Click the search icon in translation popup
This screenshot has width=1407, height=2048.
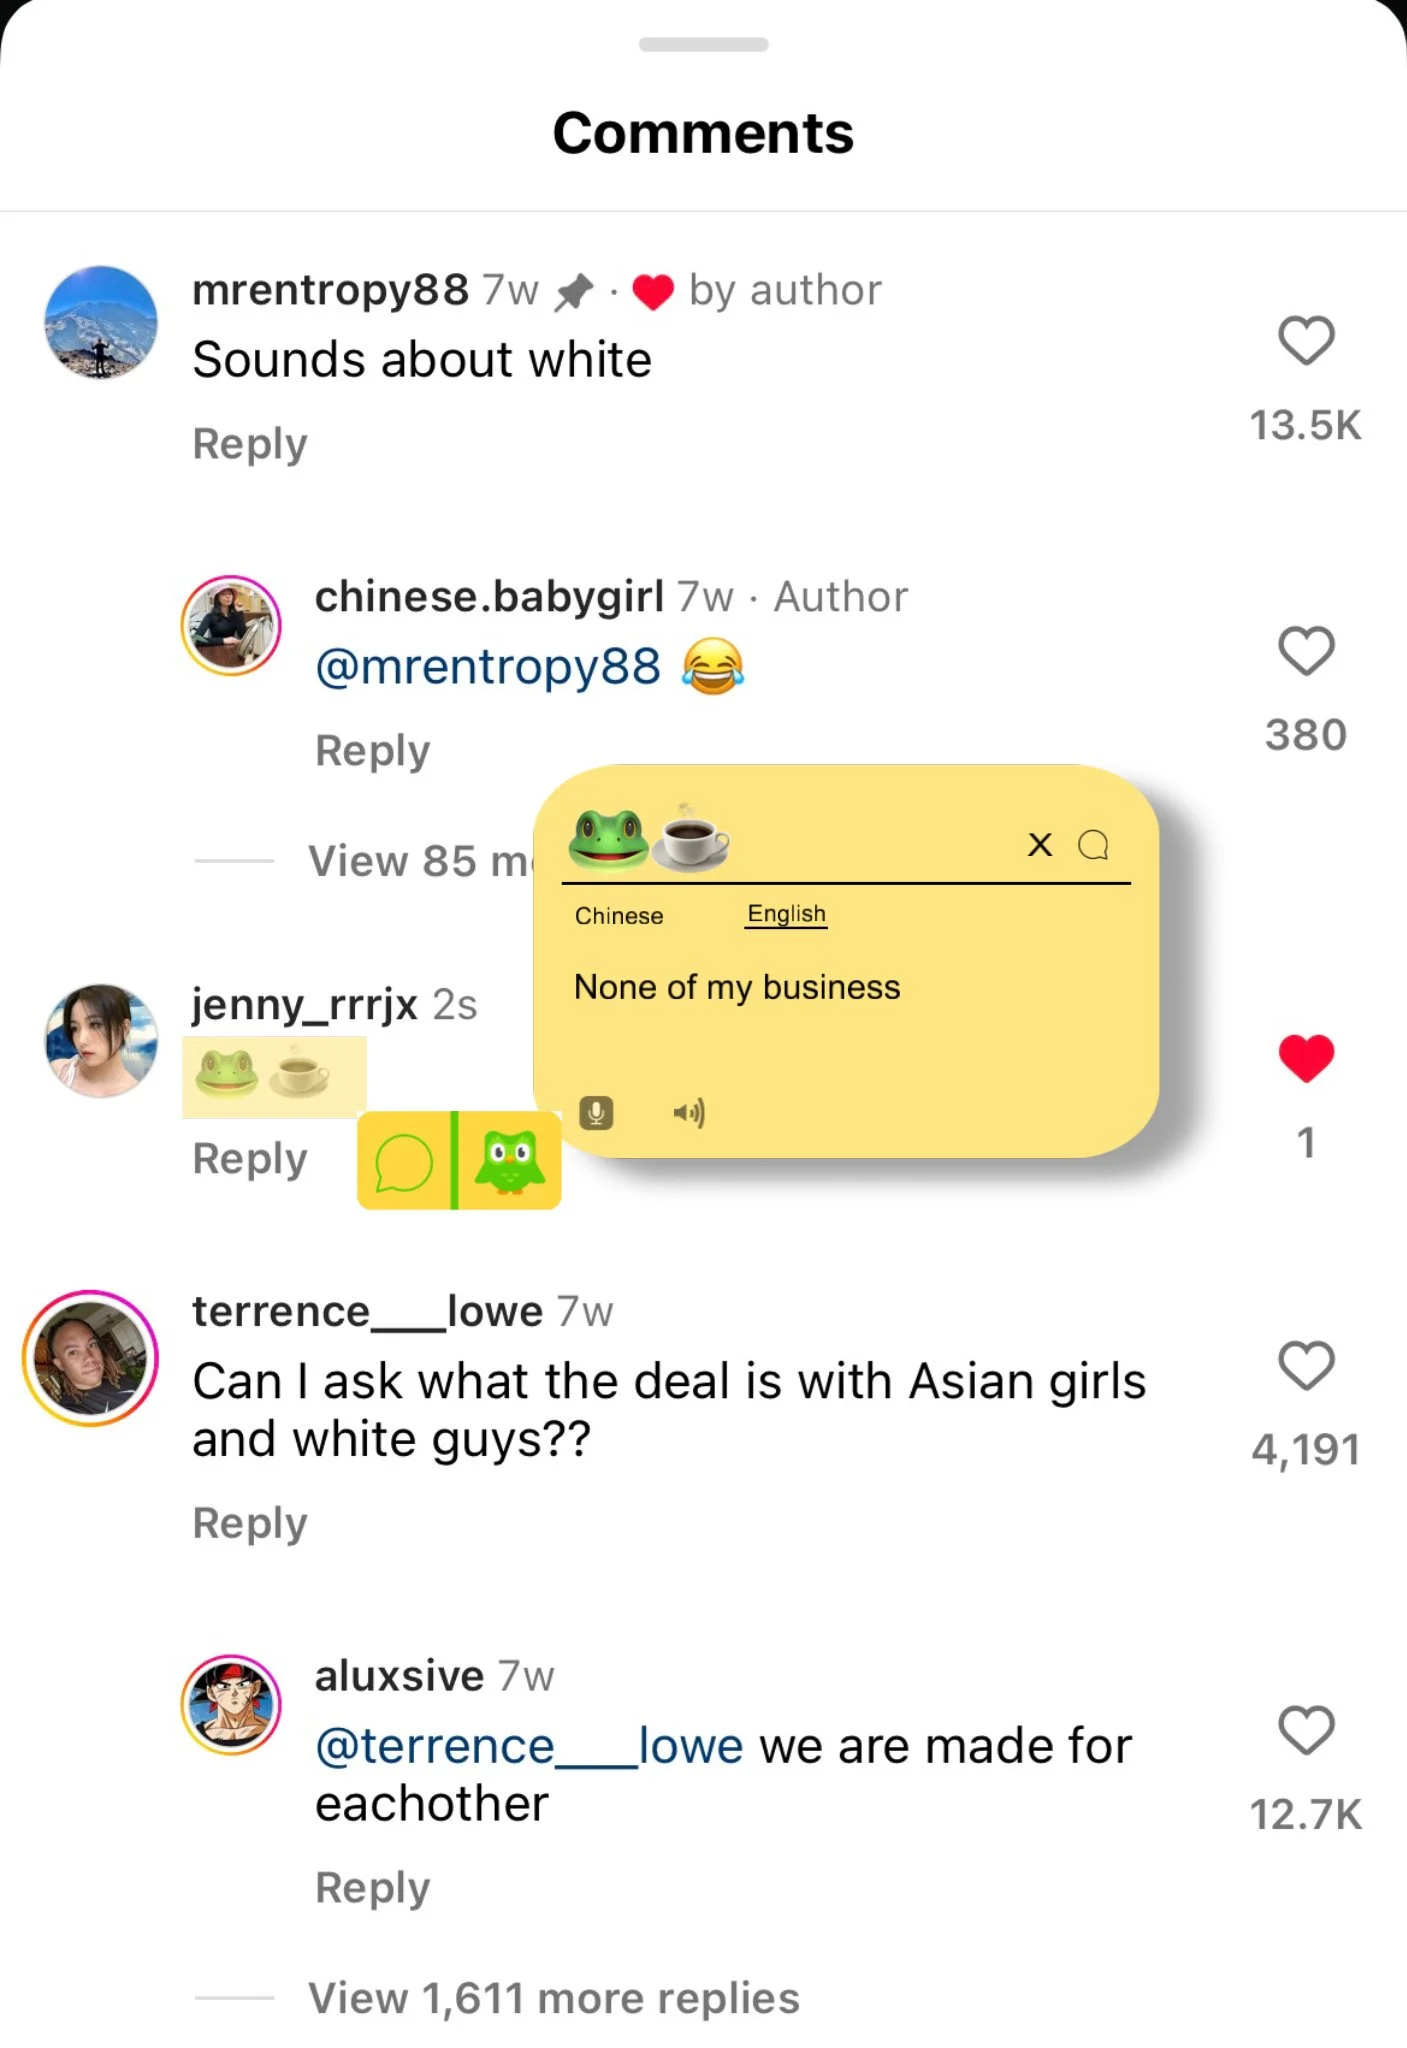point(1093,845)
